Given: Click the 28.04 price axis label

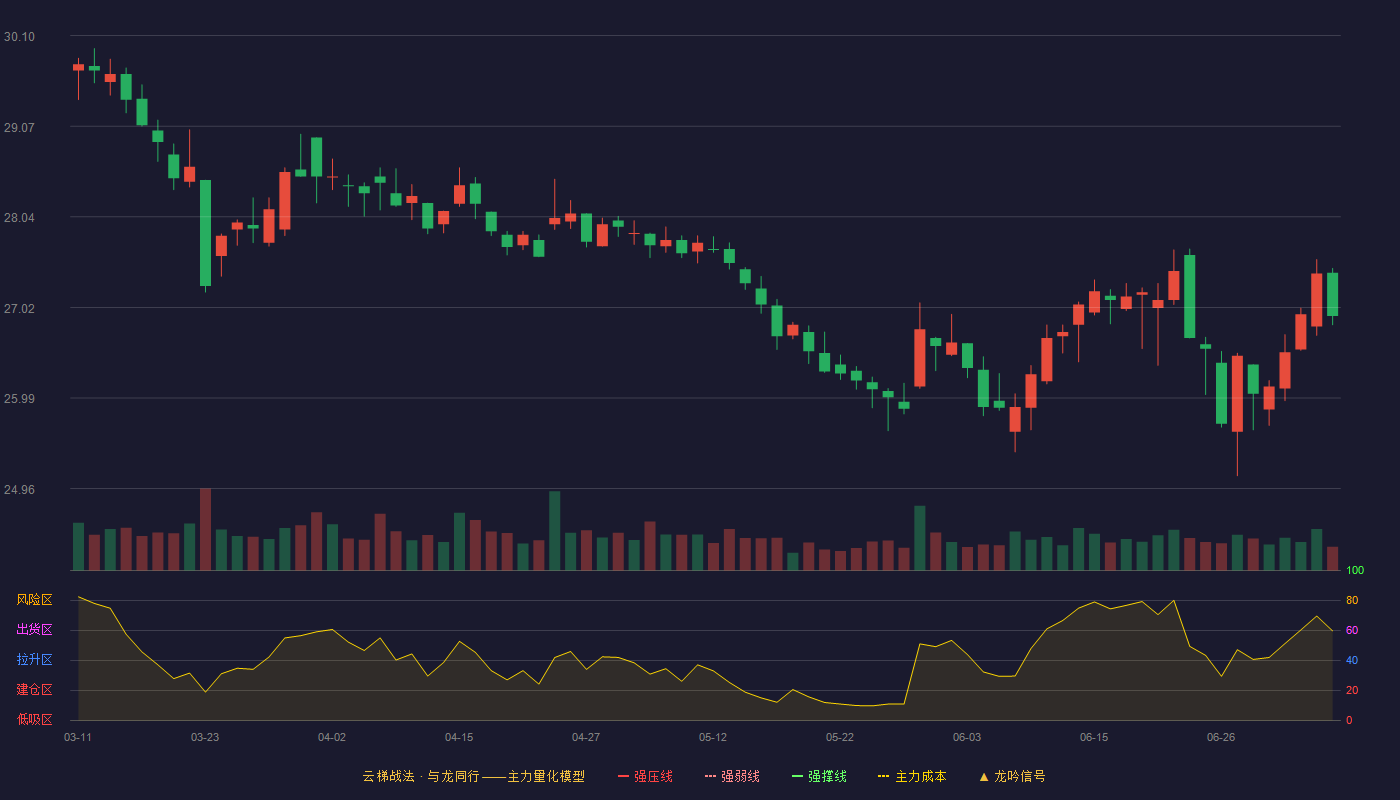Looking at the screenshot, I should pyautogui.click(x=19, y=219).
